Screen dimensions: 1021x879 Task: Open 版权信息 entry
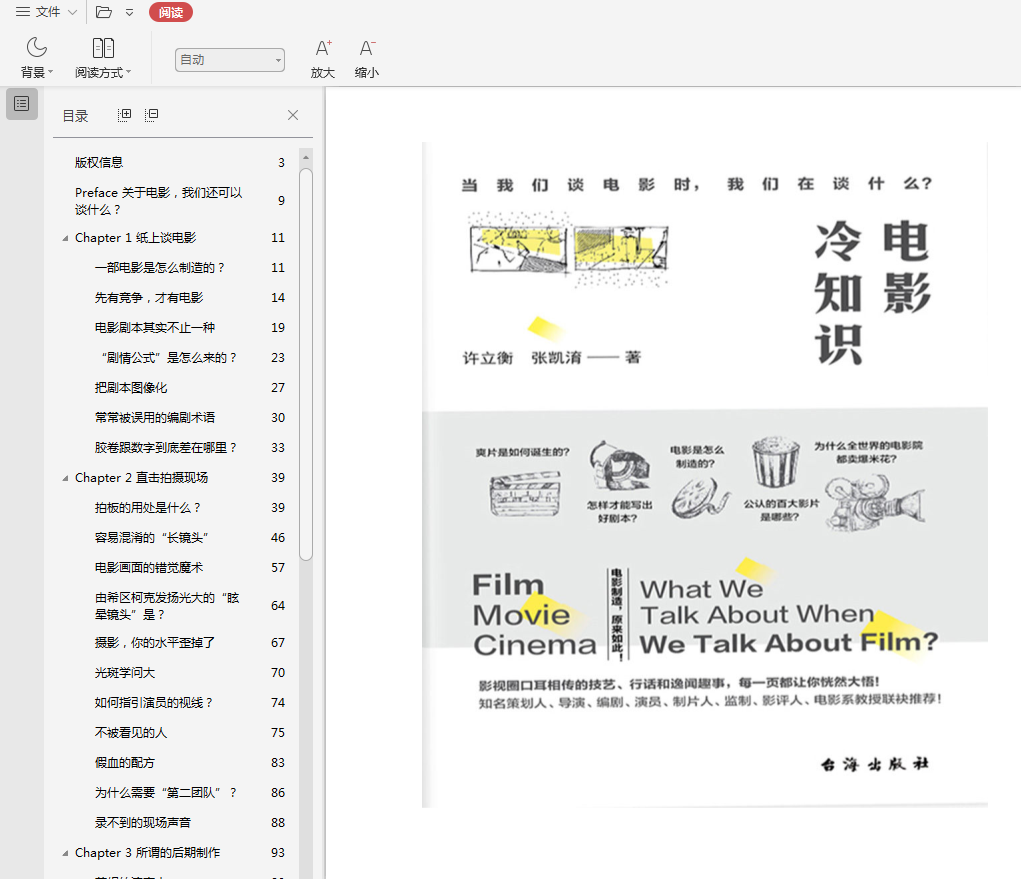pos(99,162)
